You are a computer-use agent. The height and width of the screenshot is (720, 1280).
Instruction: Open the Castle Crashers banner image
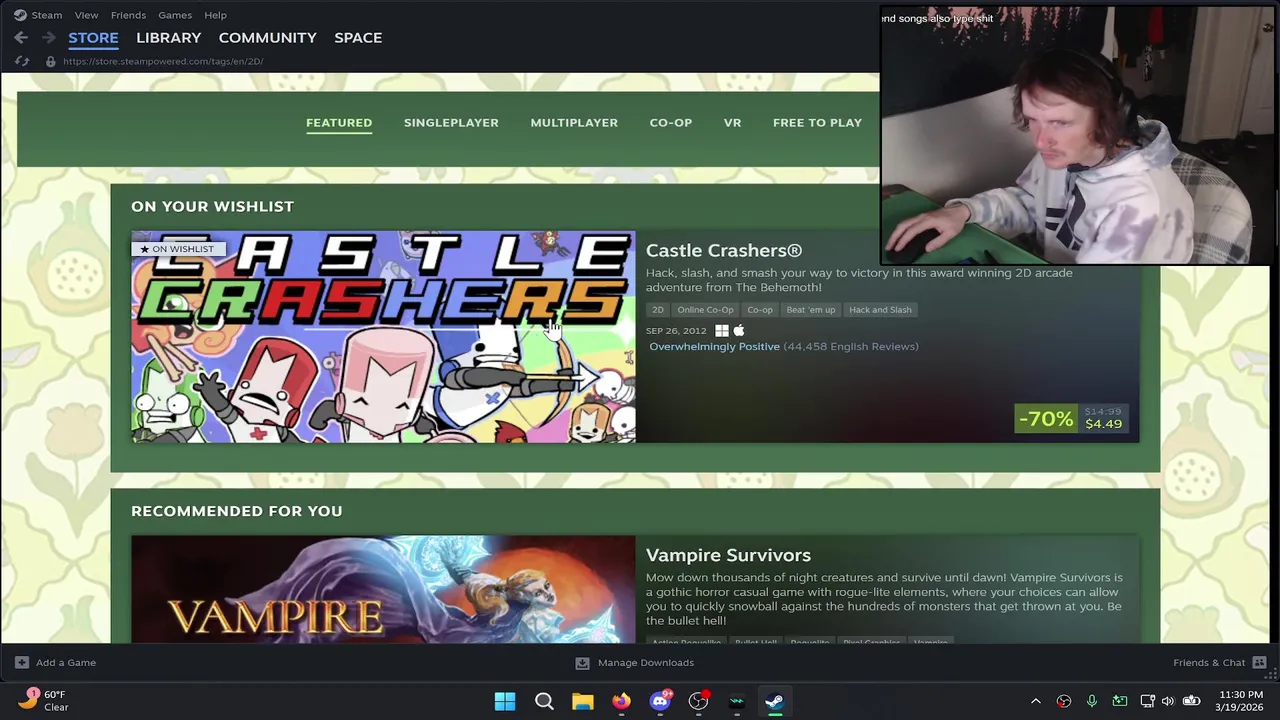tap(383, 337)
